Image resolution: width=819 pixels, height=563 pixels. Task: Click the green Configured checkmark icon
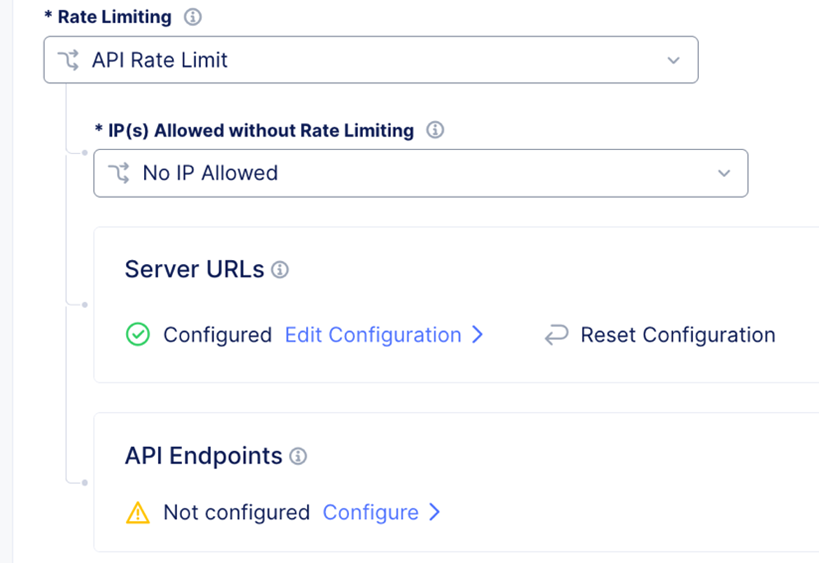[138, 334]
